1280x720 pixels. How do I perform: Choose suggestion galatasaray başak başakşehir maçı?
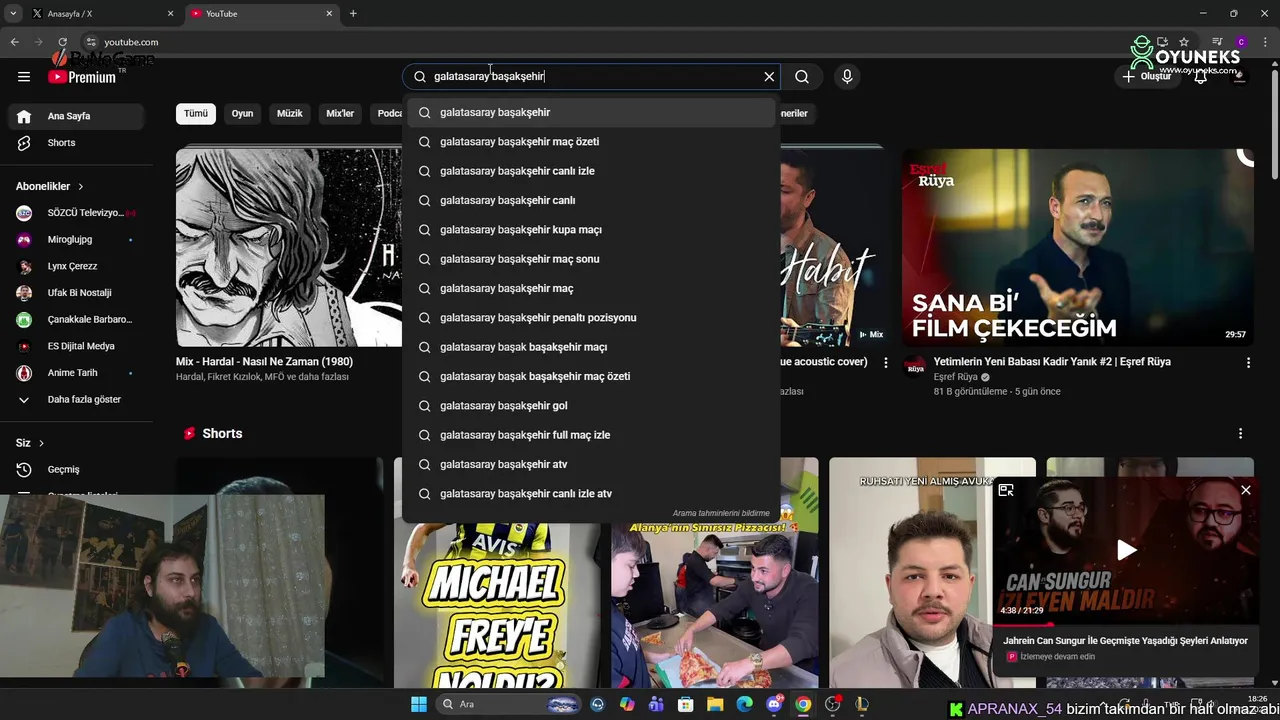(591, 347)
